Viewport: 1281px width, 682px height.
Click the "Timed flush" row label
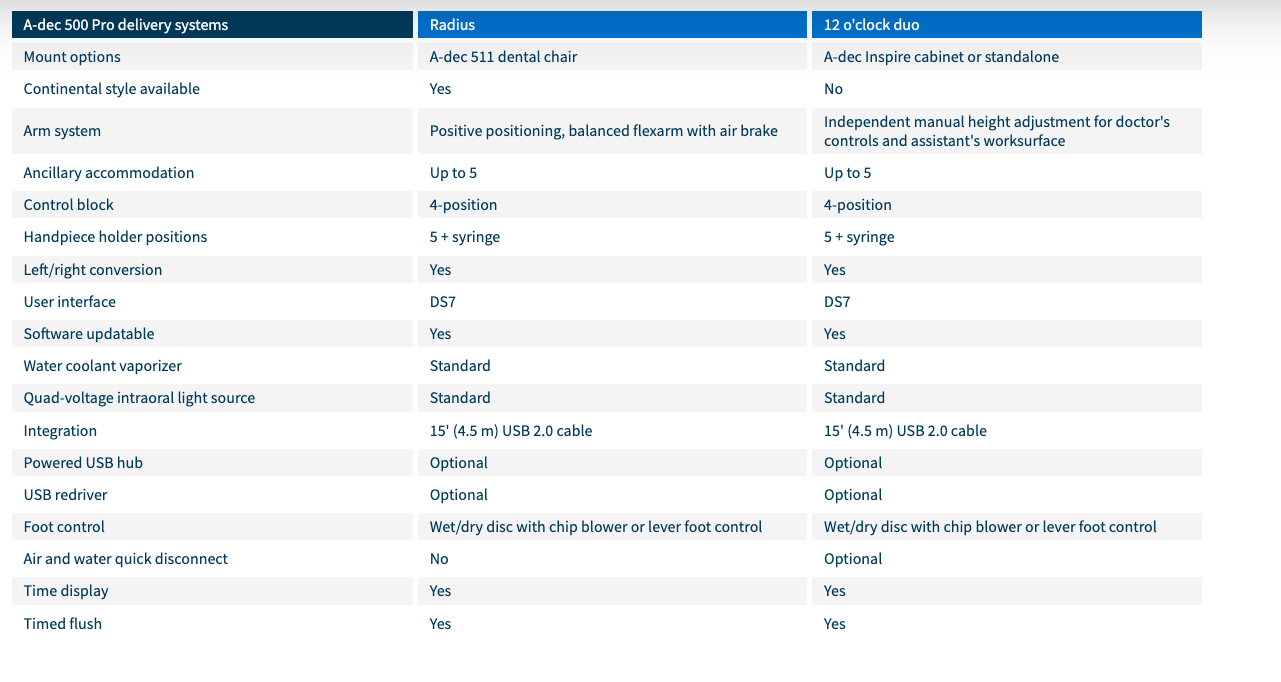click(x=63, y=624)
